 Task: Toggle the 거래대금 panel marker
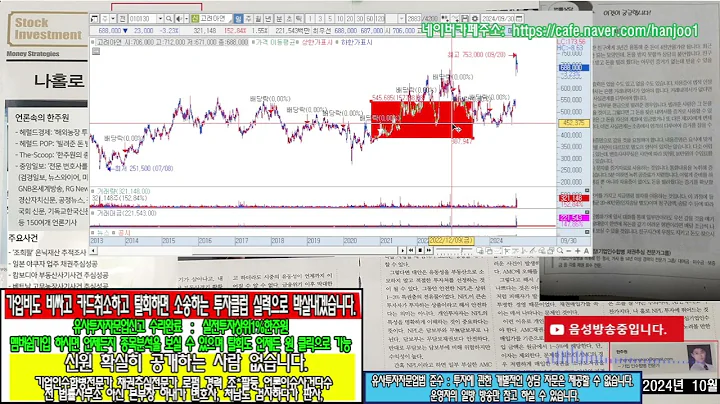pos(93,213)
